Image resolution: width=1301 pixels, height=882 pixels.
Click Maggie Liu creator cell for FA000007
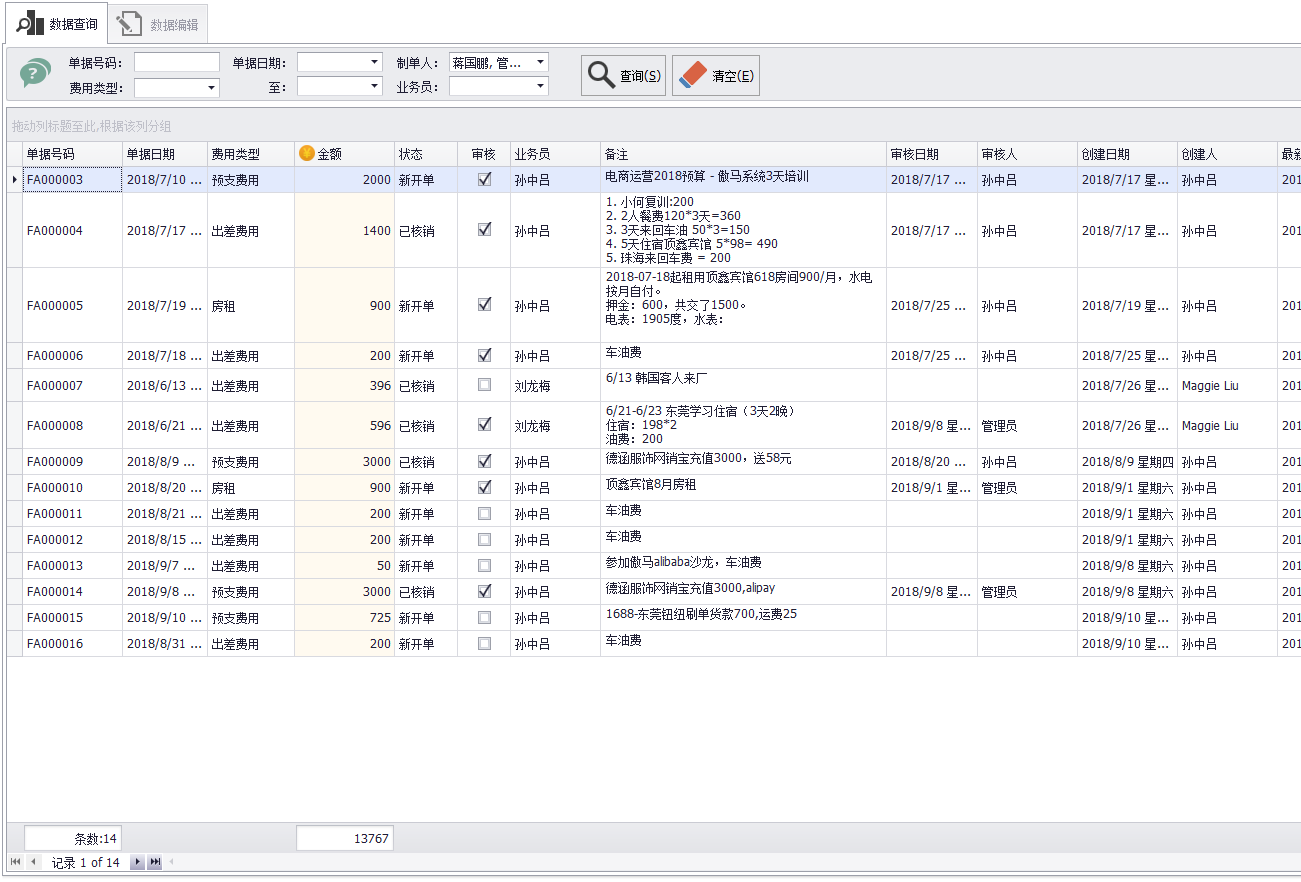point(1227,386)
